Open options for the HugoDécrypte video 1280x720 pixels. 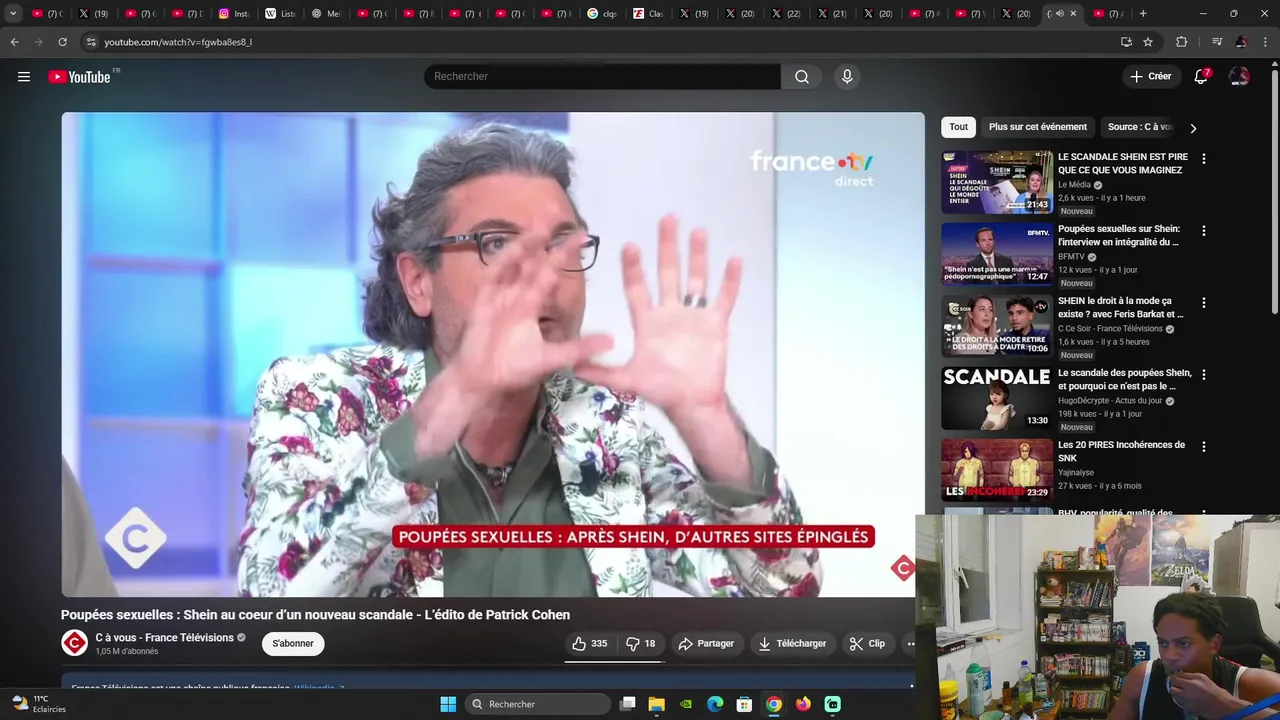[1203, 375]
